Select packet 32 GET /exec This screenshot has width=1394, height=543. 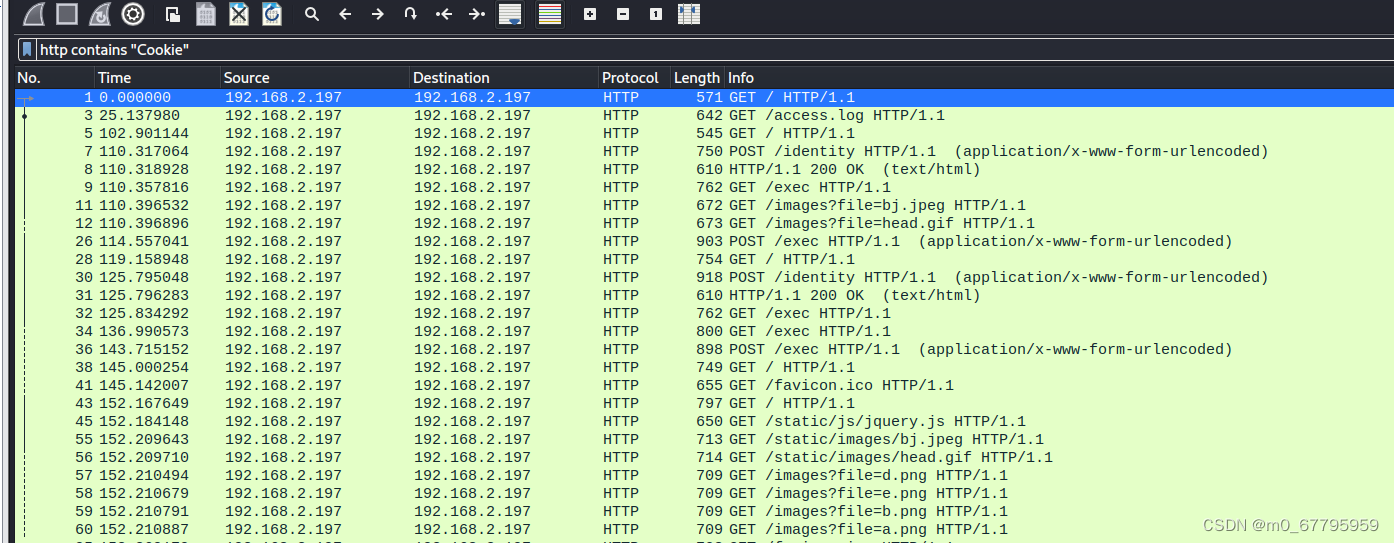tap(704, 314)
